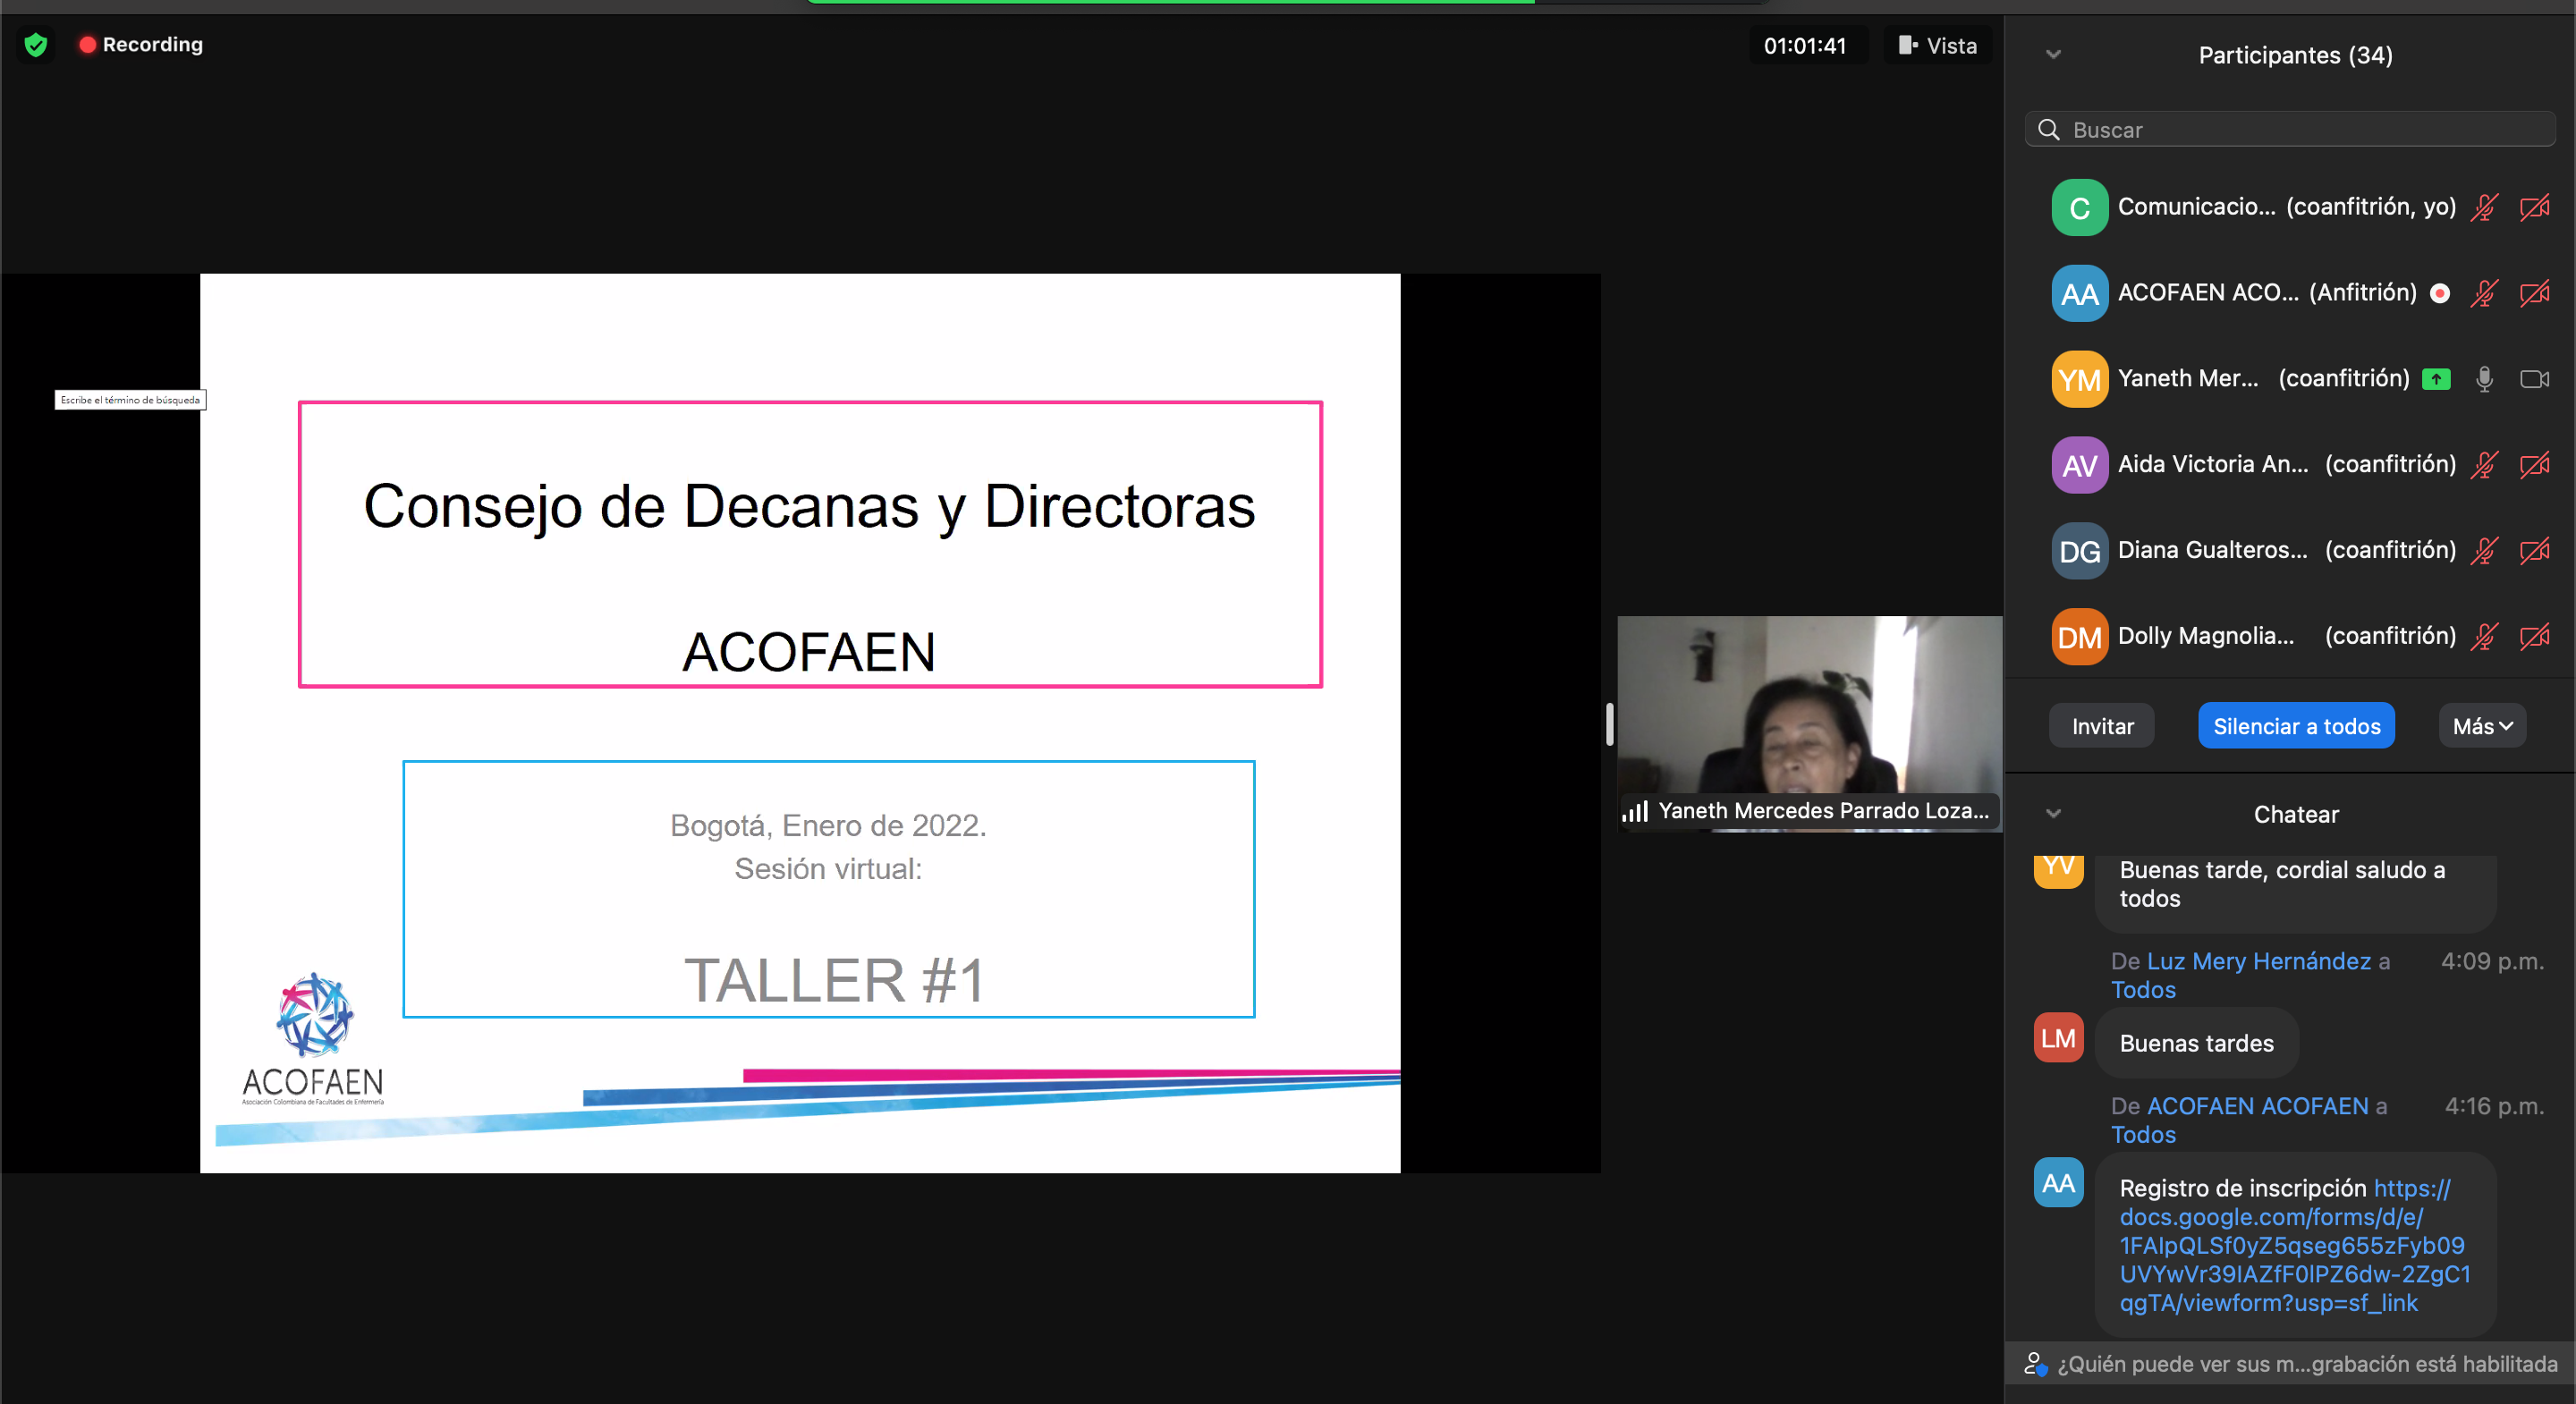2576x1404 pixels.
Task: Click the red Recording indicator
Action: tap(141, 45)
